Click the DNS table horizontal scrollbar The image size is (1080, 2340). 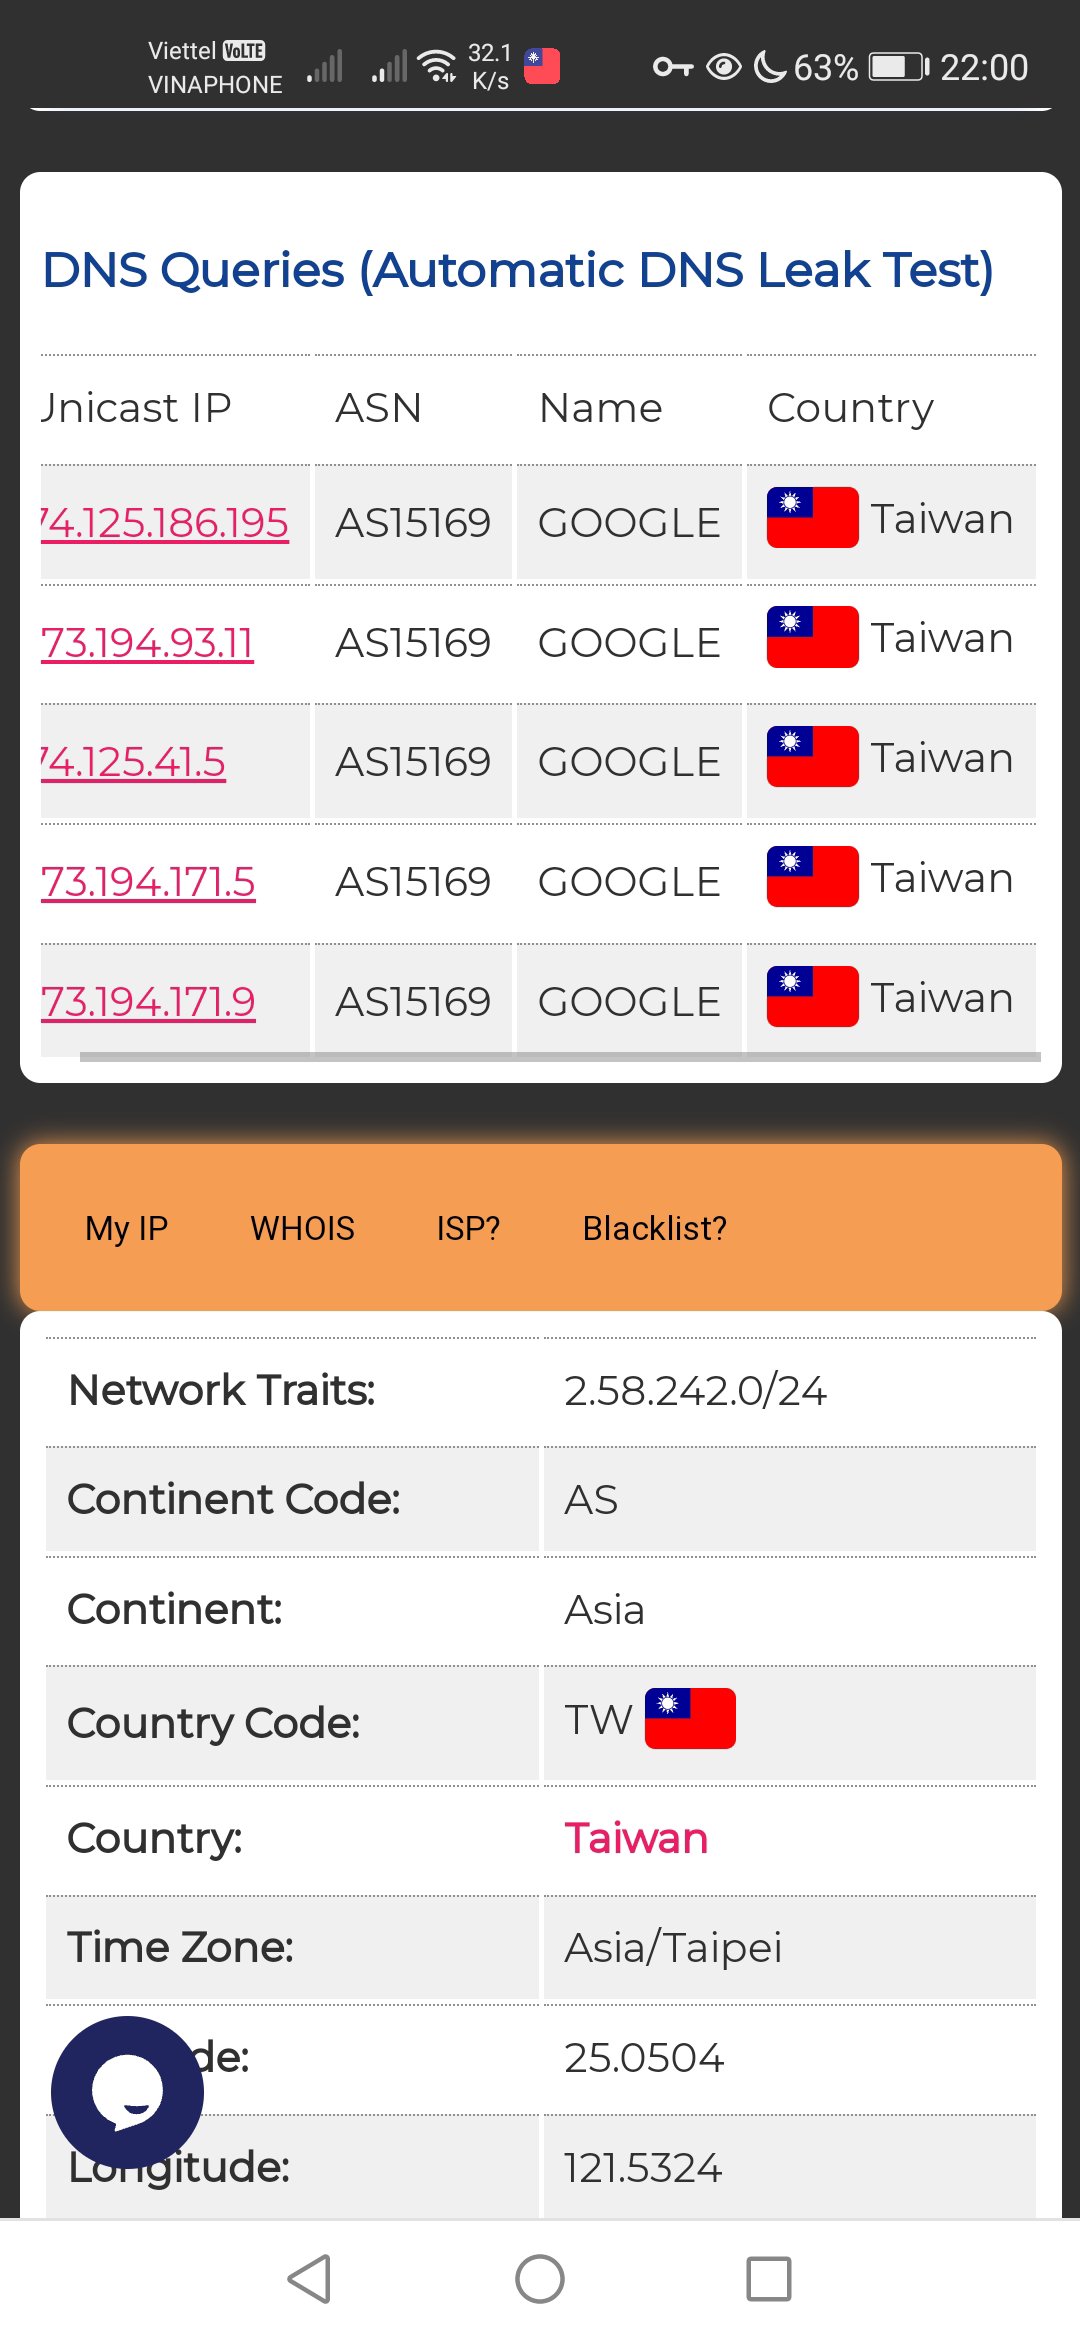pyautogui.click(x=560, y=1056)
